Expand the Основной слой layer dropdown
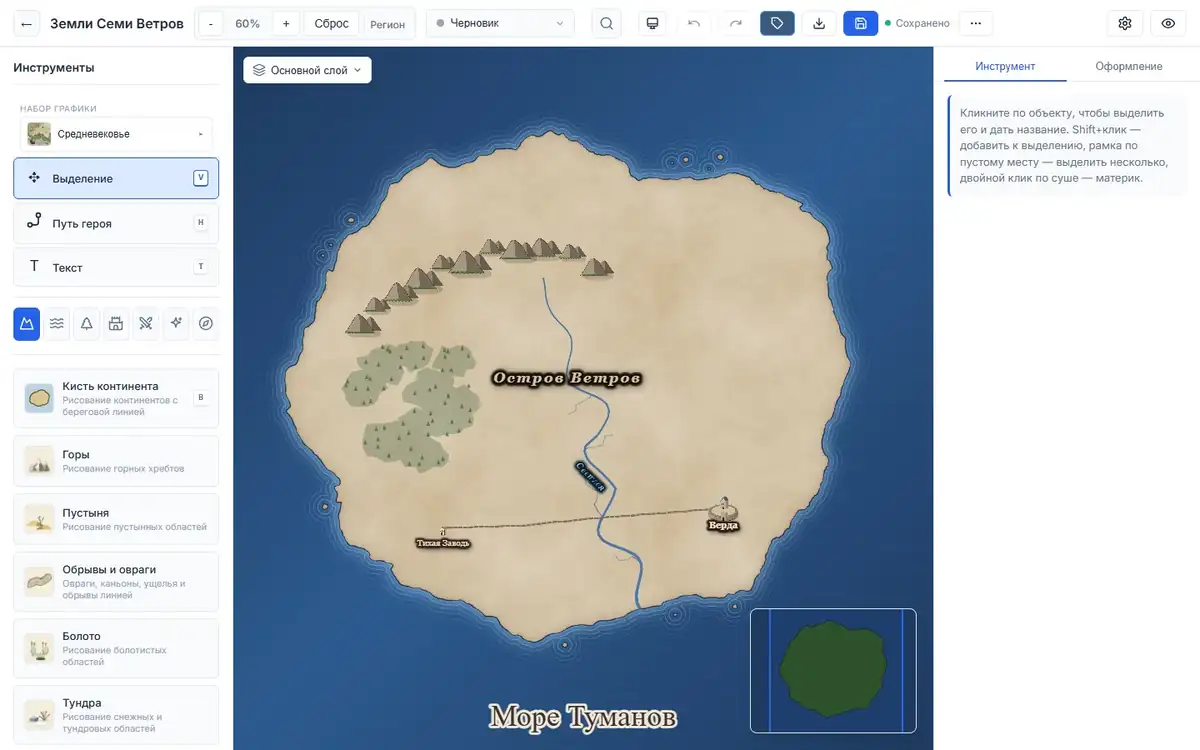Viewport: 1200px width, 750px height. [x=308, y=70]
